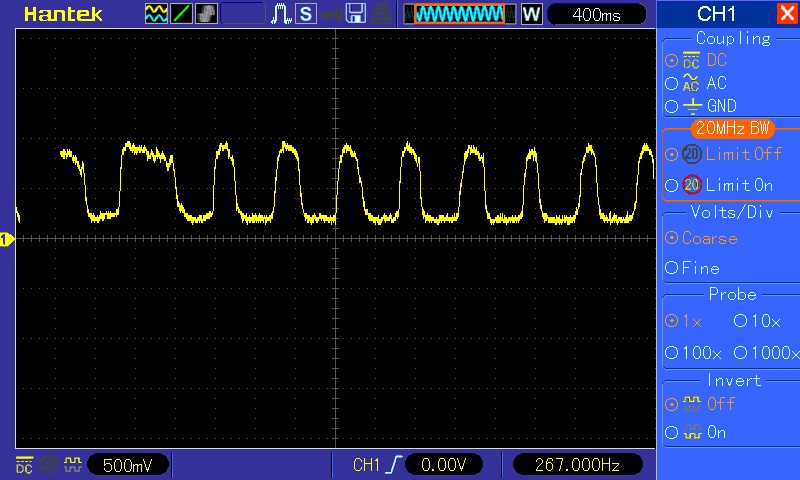Close the CH1 menu panel
This screenshot has width=800, height=480.
786,13
